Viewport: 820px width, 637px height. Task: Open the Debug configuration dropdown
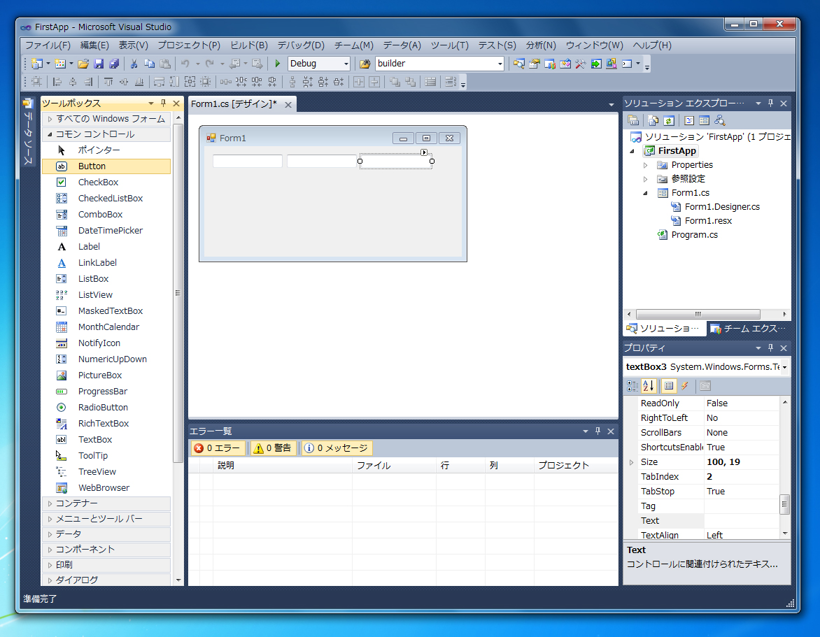(x=345, y=63)
